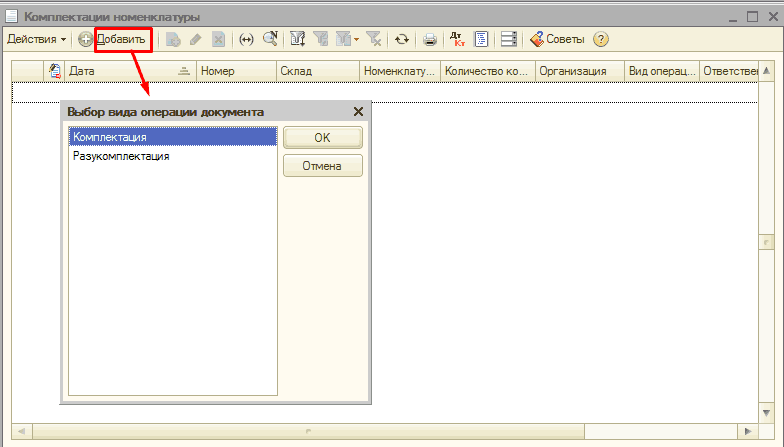Image resolution: width=784 pixels, height=447 pixels.
Task: Click the horizontal scrollbar right arrow
Action: point(748,430)
